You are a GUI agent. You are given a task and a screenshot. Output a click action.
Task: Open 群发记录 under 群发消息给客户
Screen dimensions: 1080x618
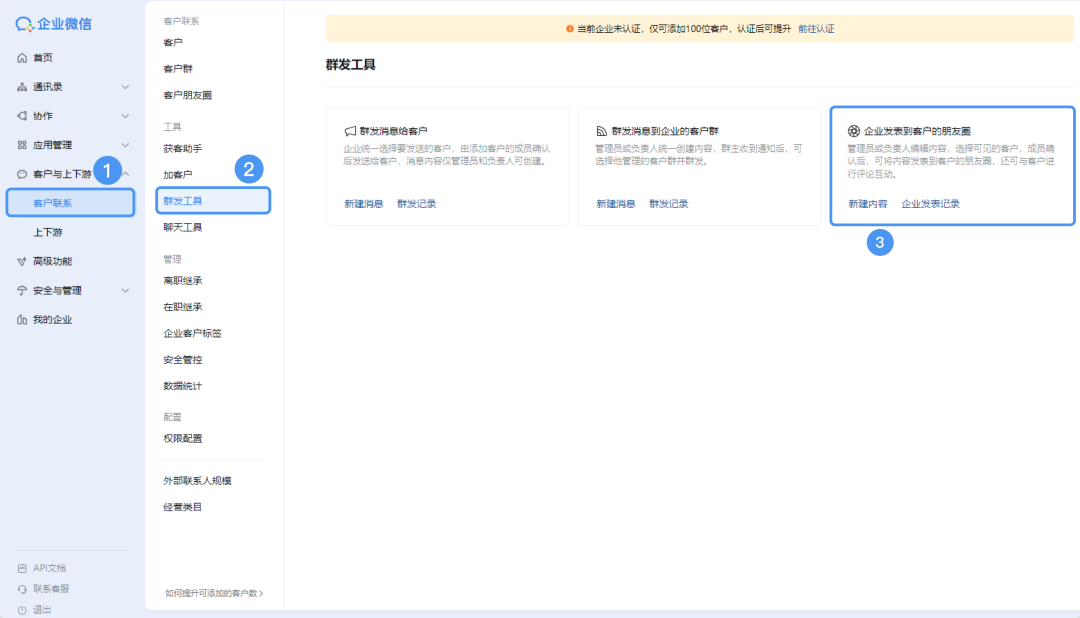tap(416, 203)
